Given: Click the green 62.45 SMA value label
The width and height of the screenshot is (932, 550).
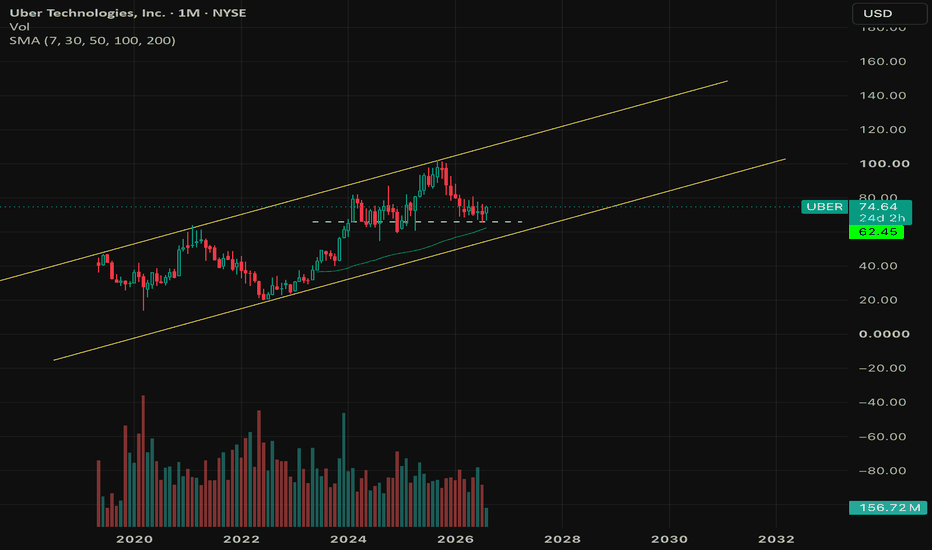Looking at the screenshot, I should 877,232.
